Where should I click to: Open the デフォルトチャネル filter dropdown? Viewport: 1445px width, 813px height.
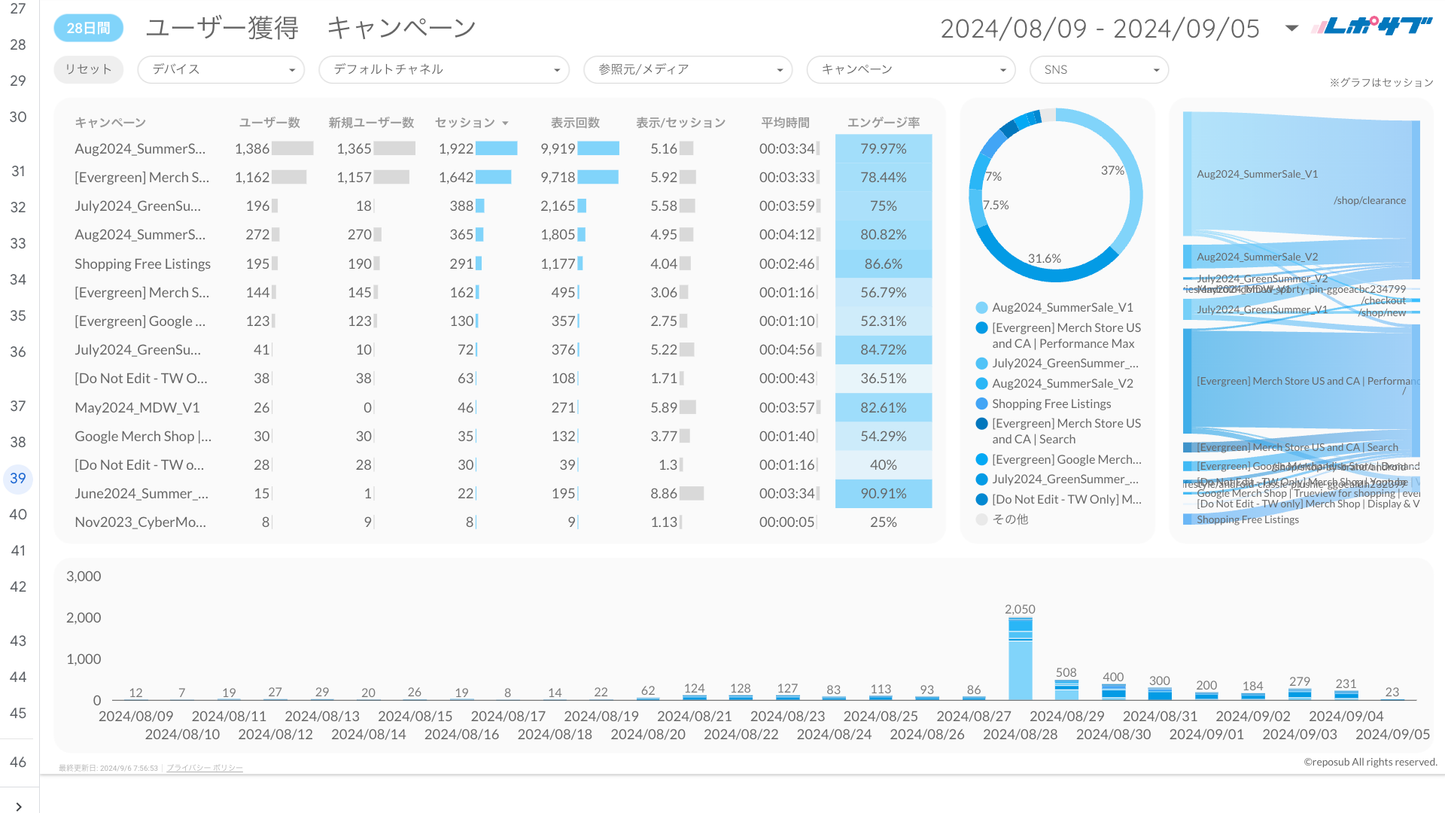point(443,70)
